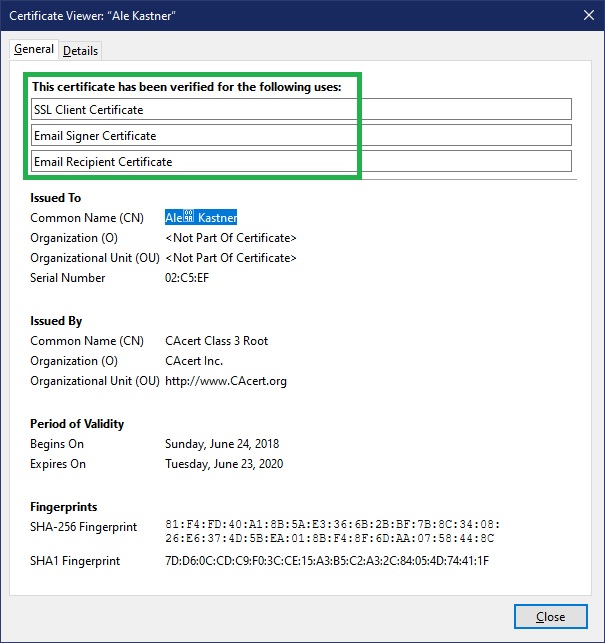Click the SHA1 fingerprint value
The image size is (605, 643).
tap(327, 561)
